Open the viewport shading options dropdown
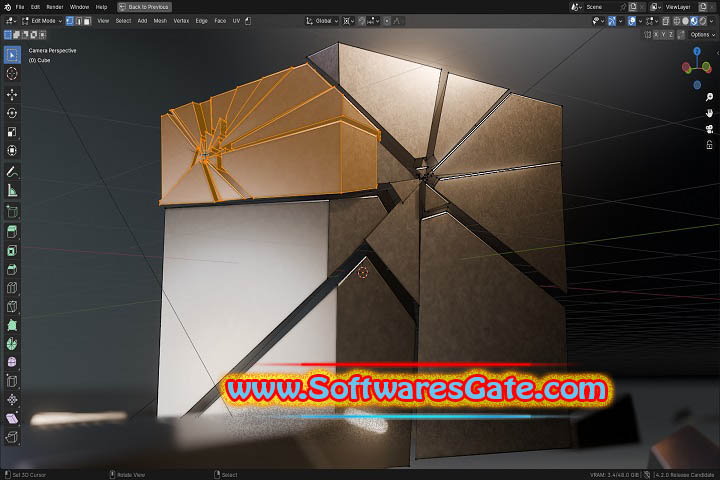This screenshot has width=720, height=480. [x=711, y=21]
